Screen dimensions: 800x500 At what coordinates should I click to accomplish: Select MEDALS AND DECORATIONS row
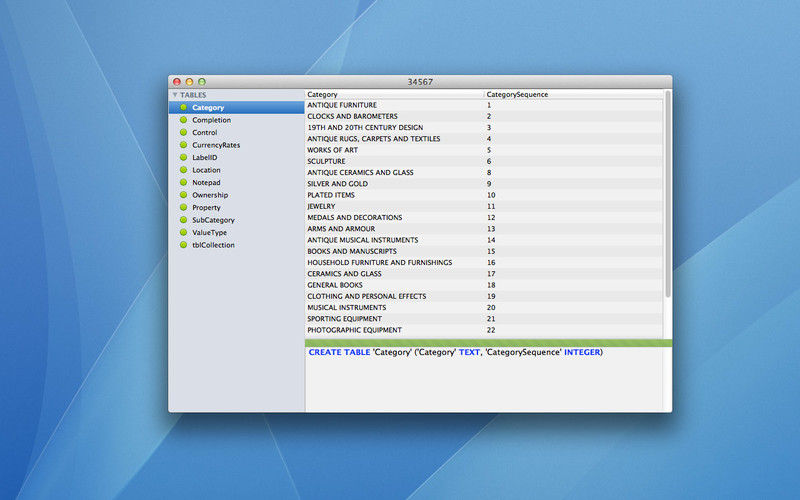[484, 217]
